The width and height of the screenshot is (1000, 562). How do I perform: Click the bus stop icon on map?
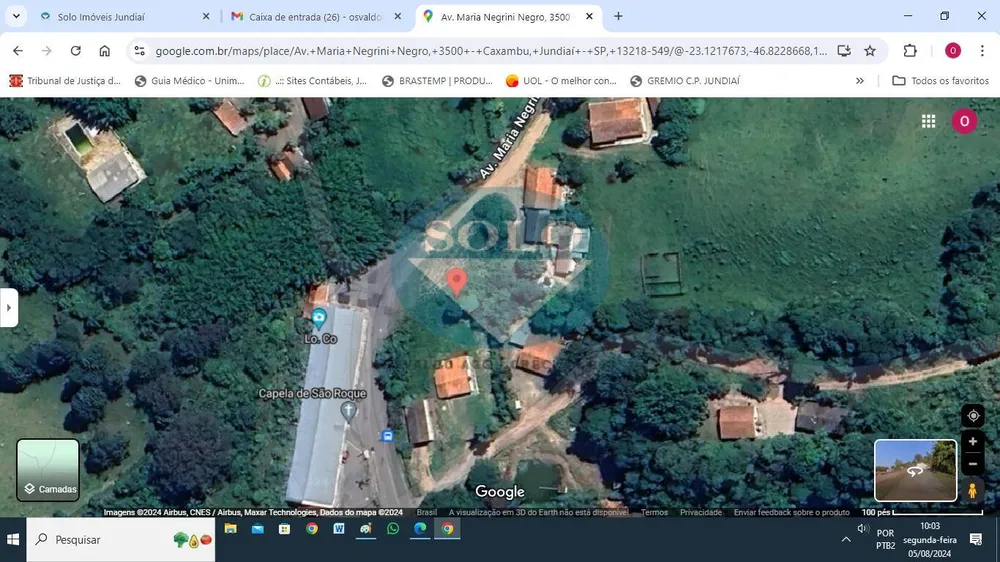click(x=387, y=436)
